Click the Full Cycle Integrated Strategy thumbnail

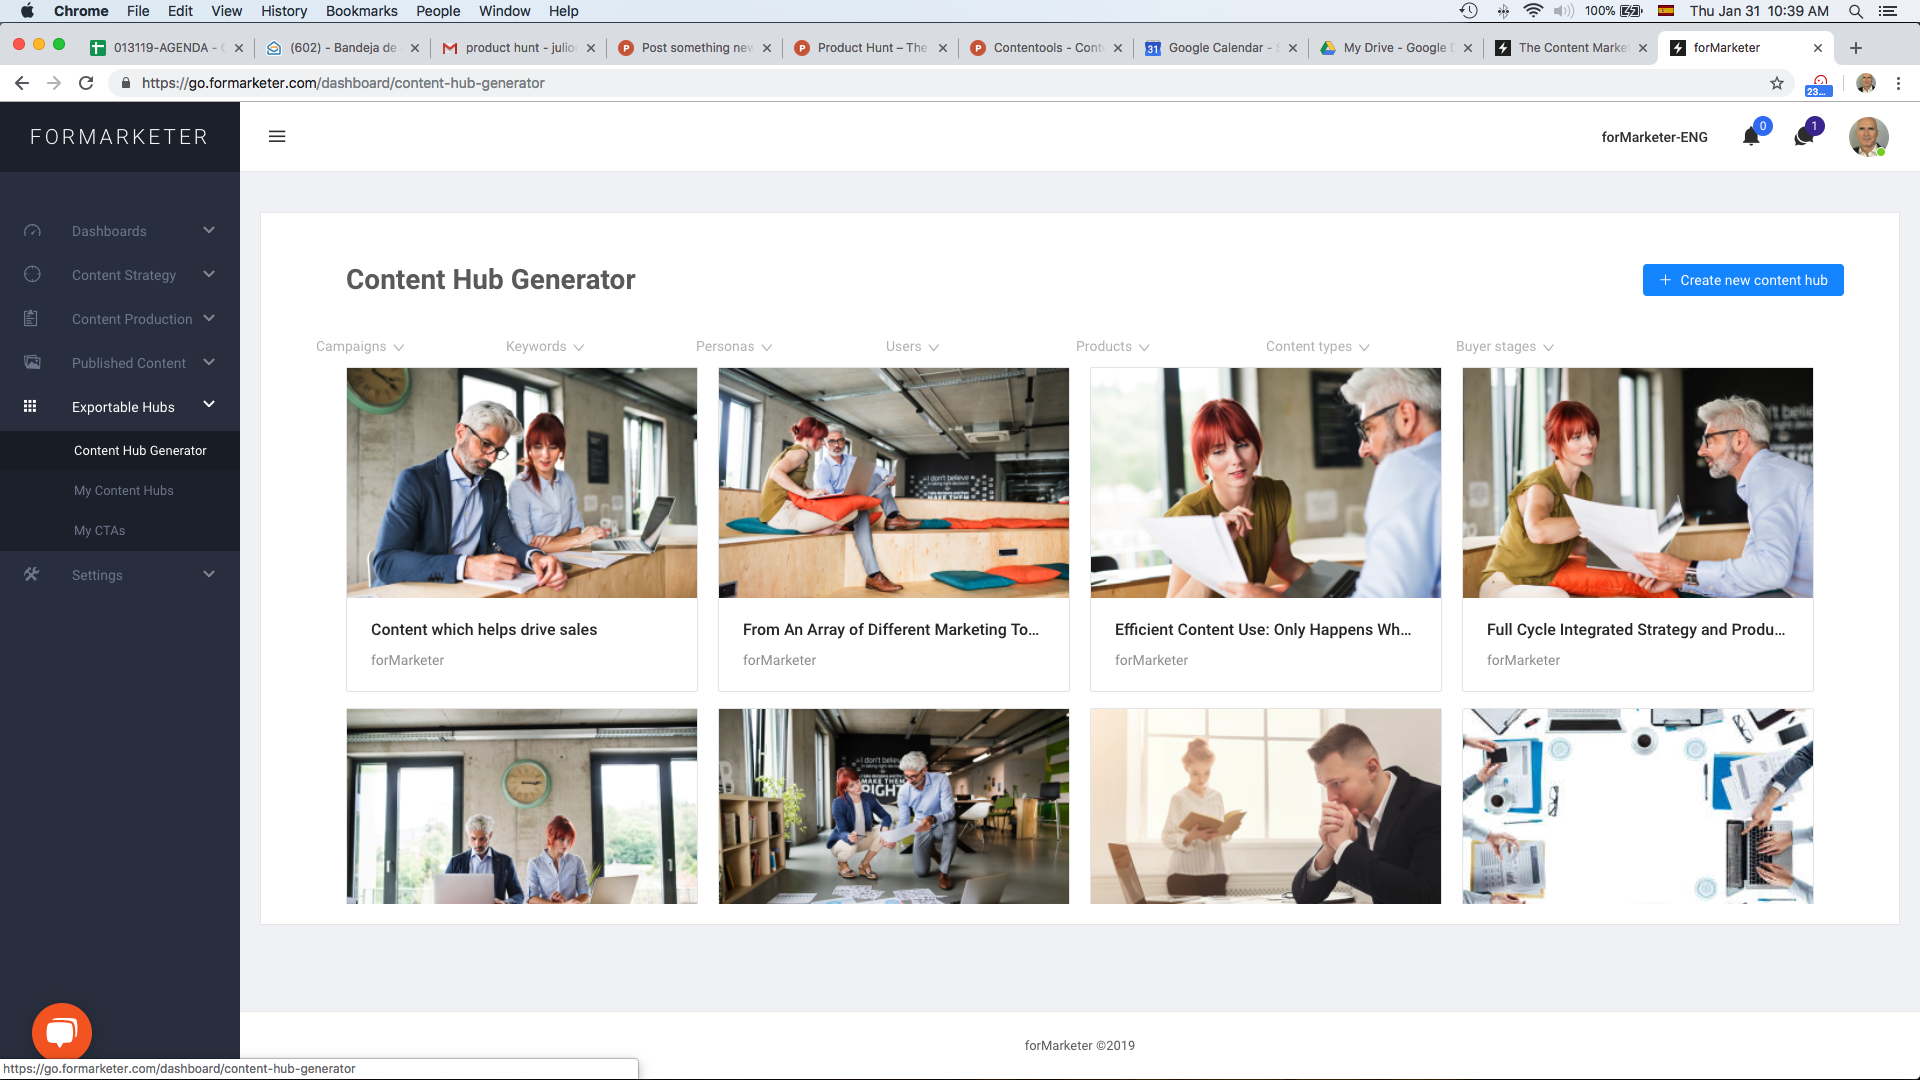click(1637, 483)
